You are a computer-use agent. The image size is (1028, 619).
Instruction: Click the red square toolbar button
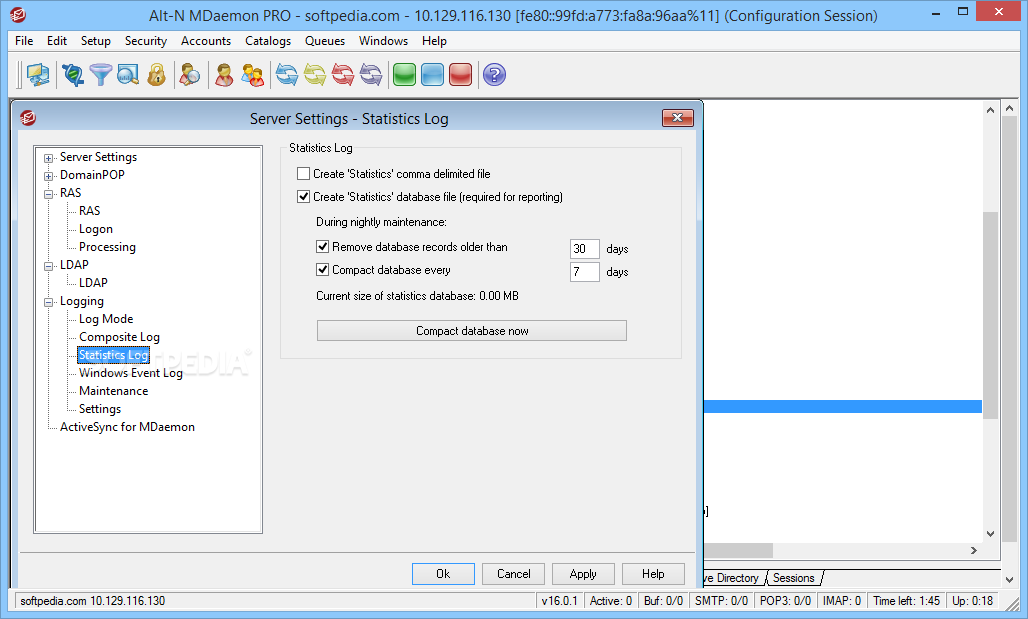point(461,75)
